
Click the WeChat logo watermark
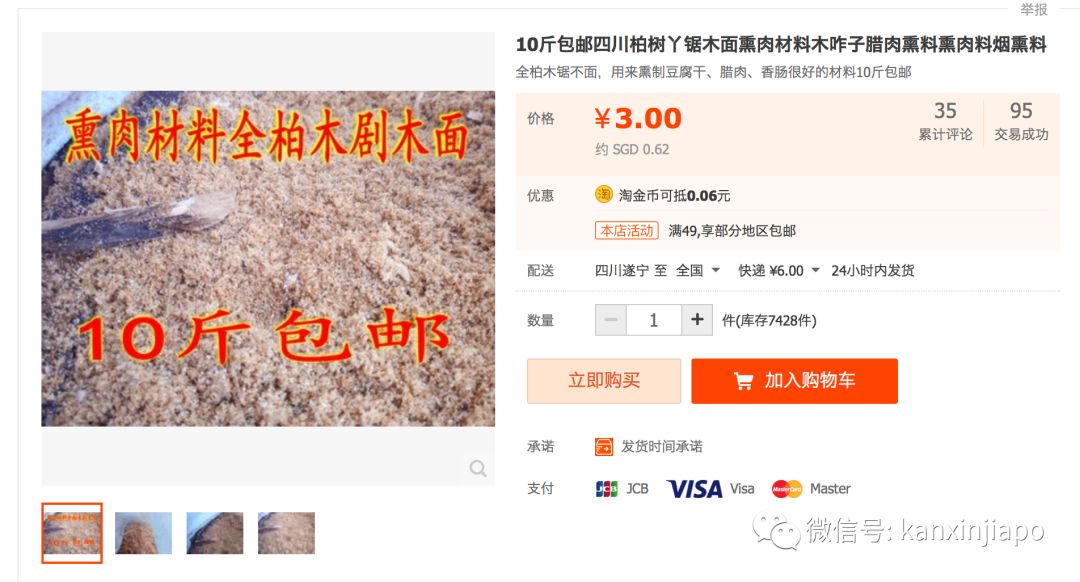[776, 531]
